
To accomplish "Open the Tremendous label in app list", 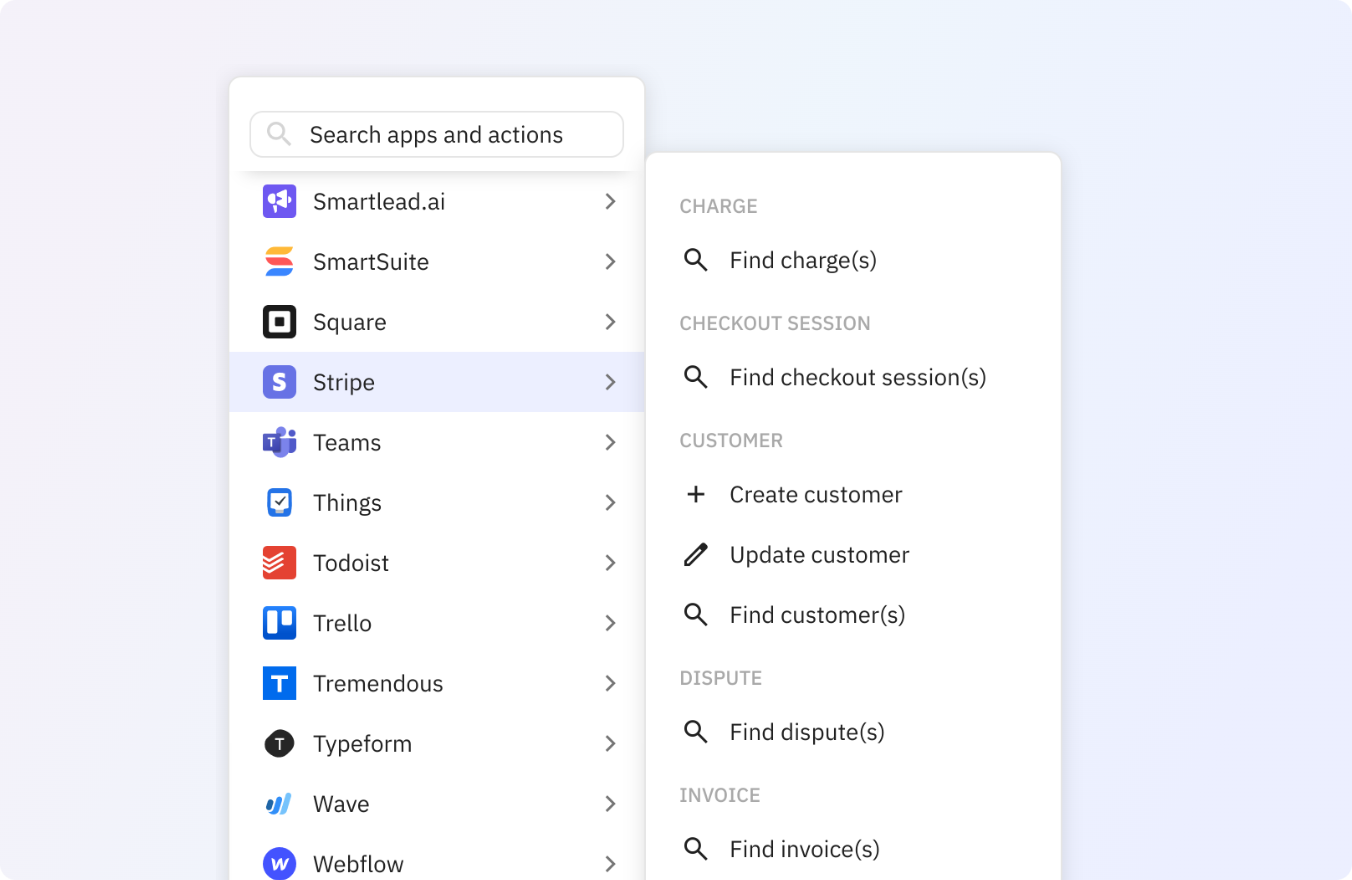I will coord(378,683).
